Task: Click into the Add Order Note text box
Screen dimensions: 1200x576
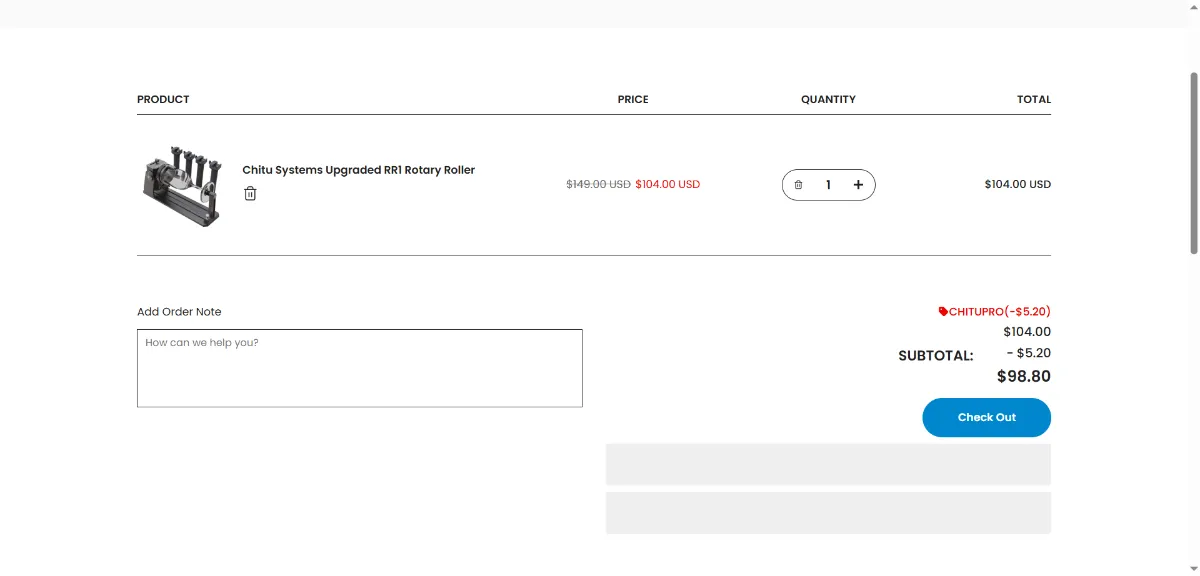Action: pos(360,368)
